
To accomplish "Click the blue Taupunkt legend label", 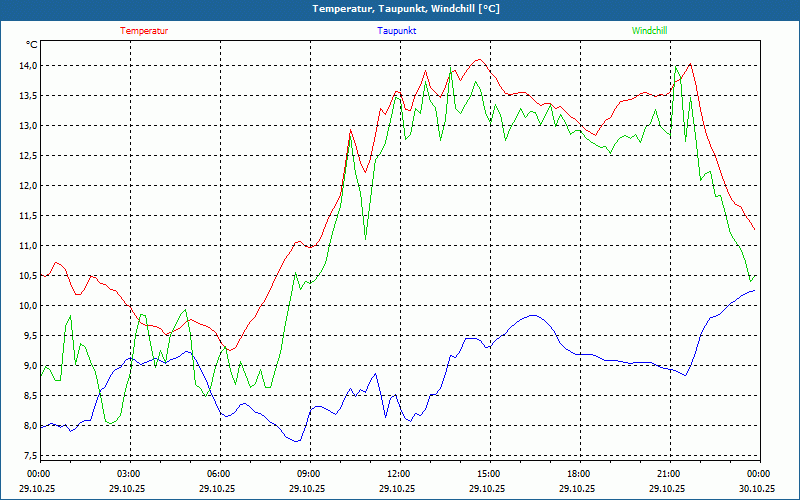I will point(397,31).
